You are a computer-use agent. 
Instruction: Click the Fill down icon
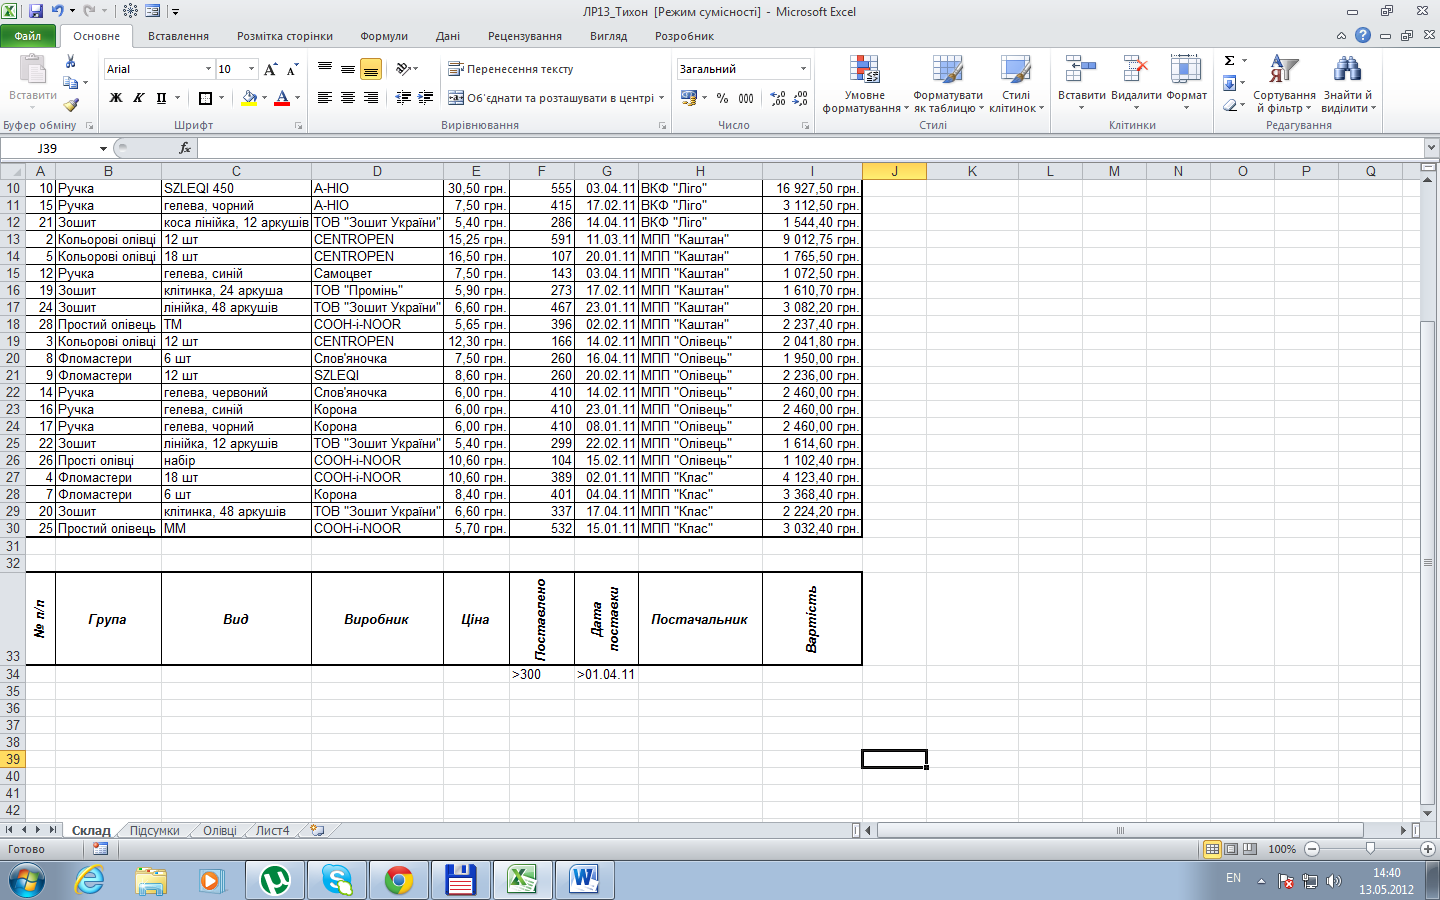pyautogui.click(x=1230, y=83)
